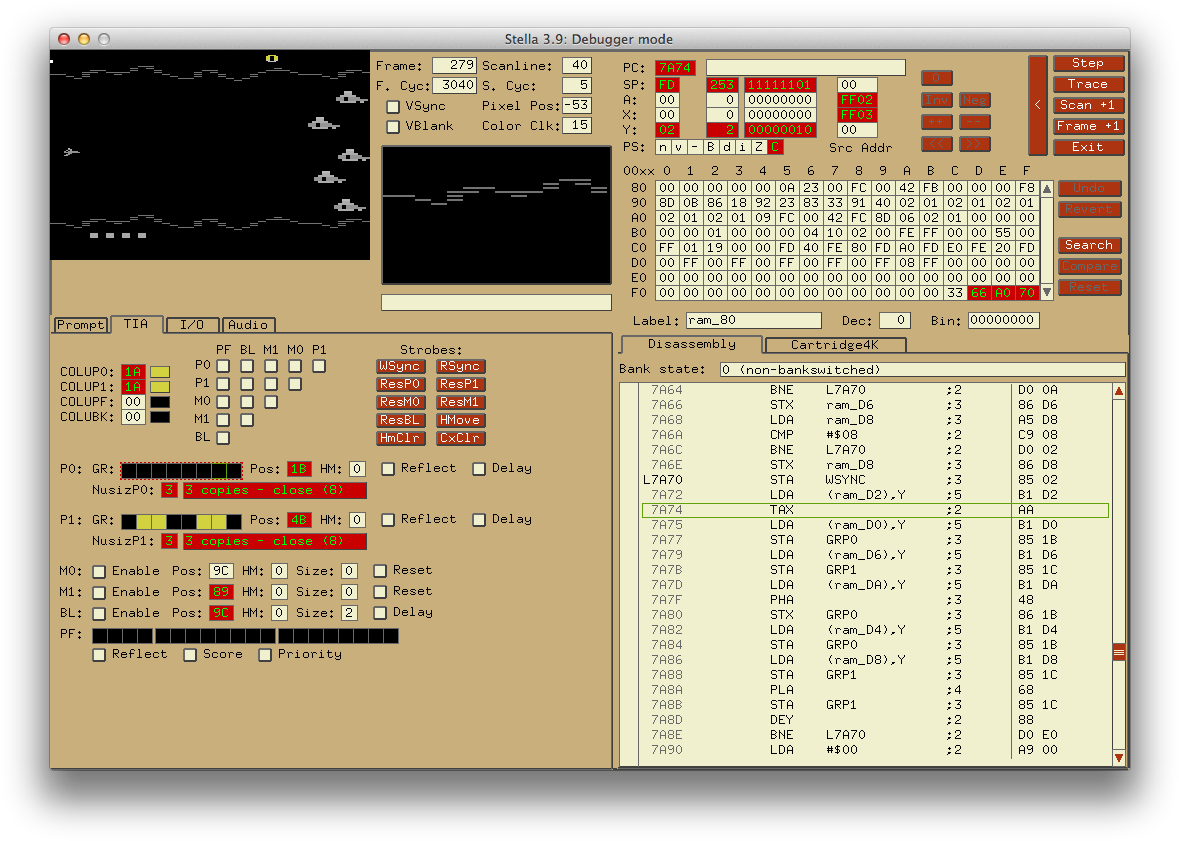This screenshot has width=1179, height=841.
Task: Click the COLUP0 value field 1A
Action: click(x=133, y=372)
